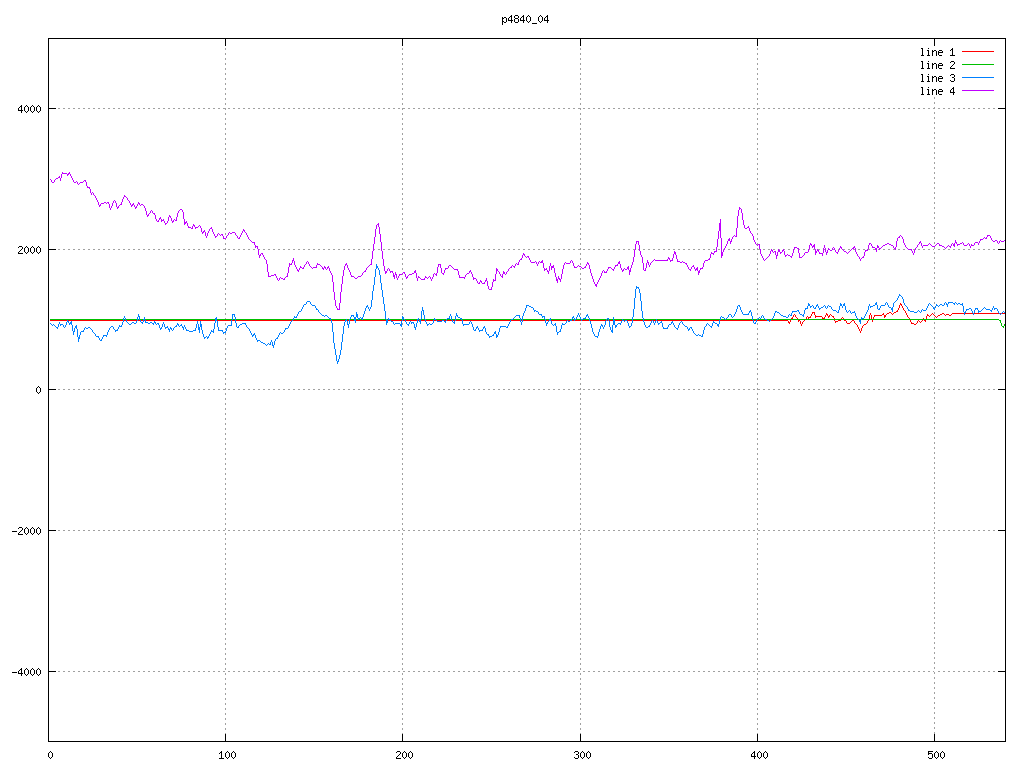Click the -4000 label on the y-axis
The height and width of the screenshot is (768, 1024).
pyautogui.click(x=25, y=671)
